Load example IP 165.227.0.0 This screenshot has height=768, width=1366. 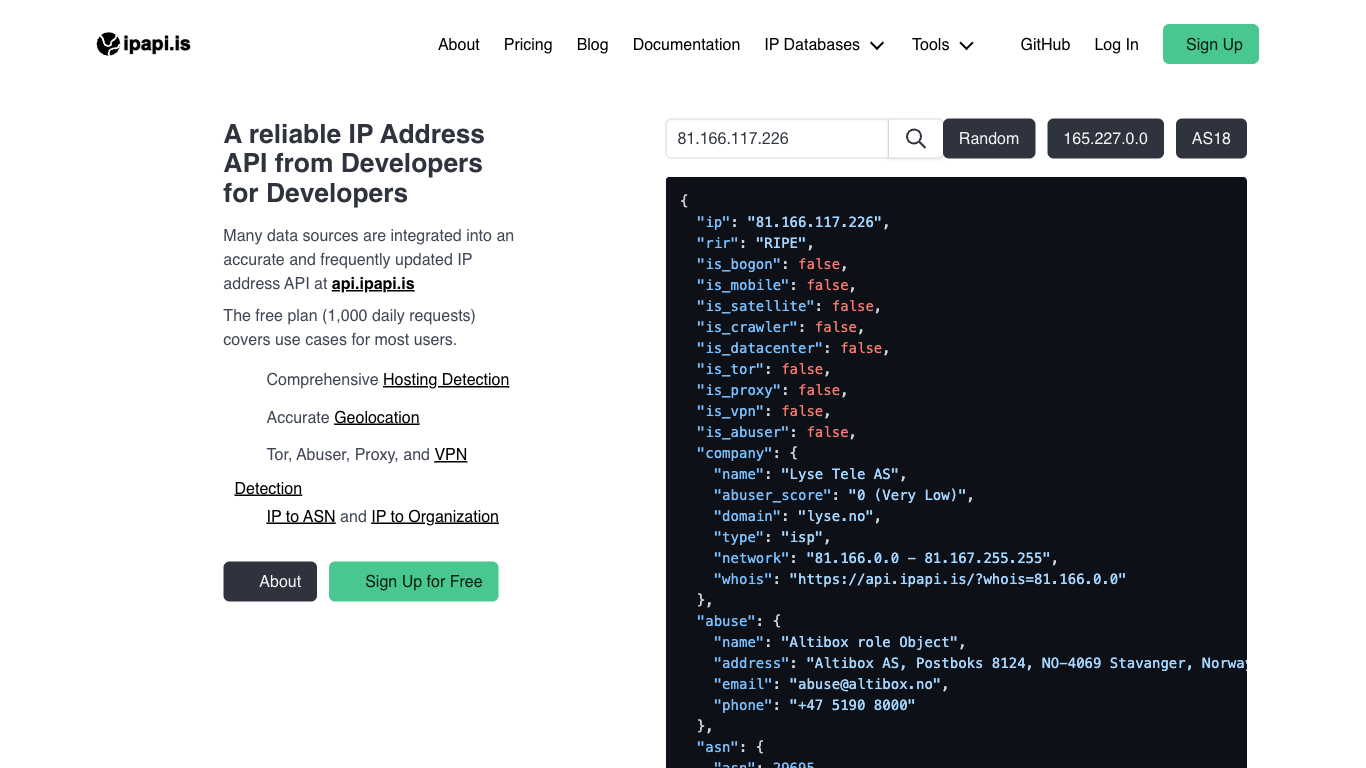[1105, 138]
